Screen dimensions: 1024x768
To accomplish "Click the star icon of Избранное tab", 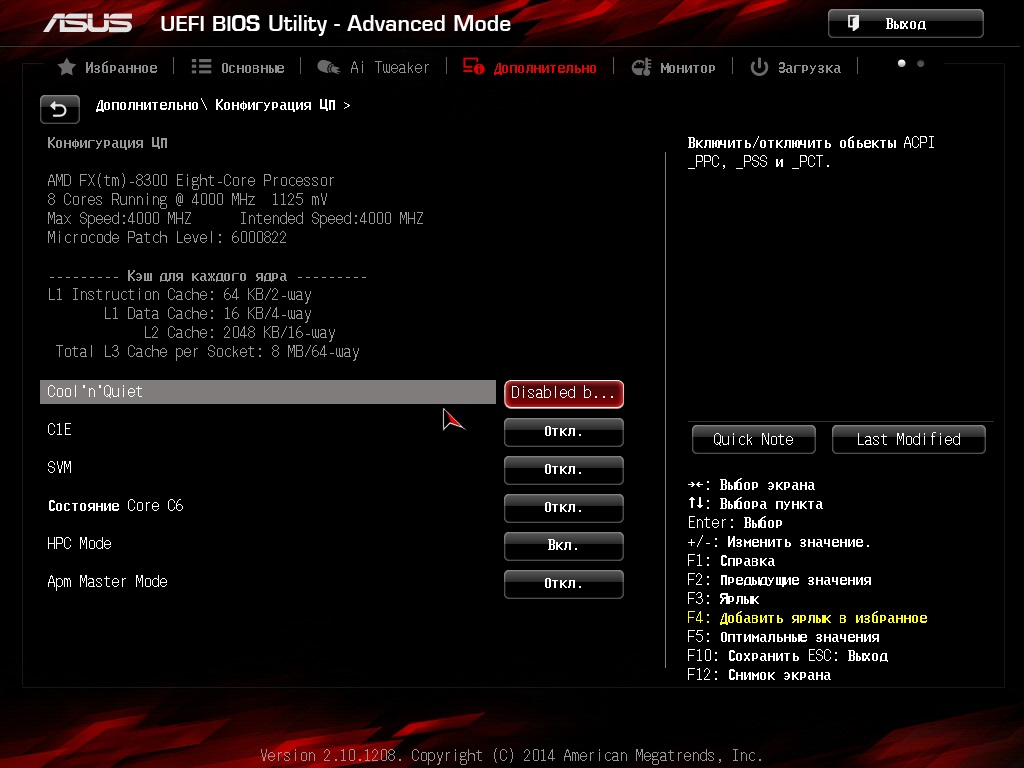I will pos(67,67).
